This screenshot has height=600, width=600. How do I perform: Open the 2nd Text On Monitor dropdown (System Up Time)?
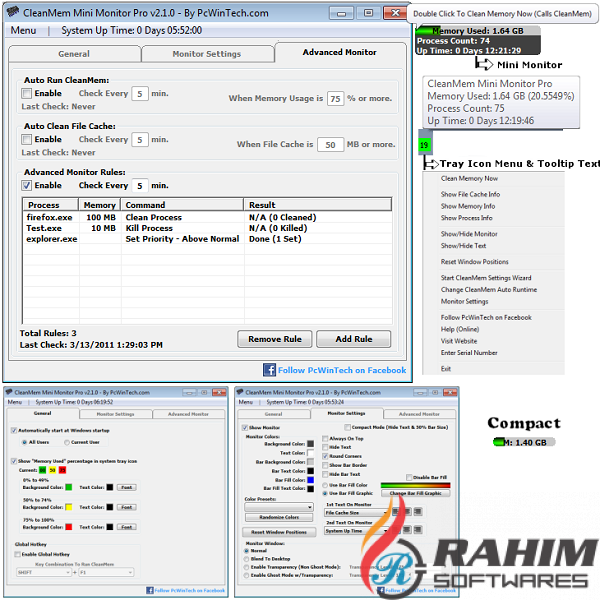point(357,531)
